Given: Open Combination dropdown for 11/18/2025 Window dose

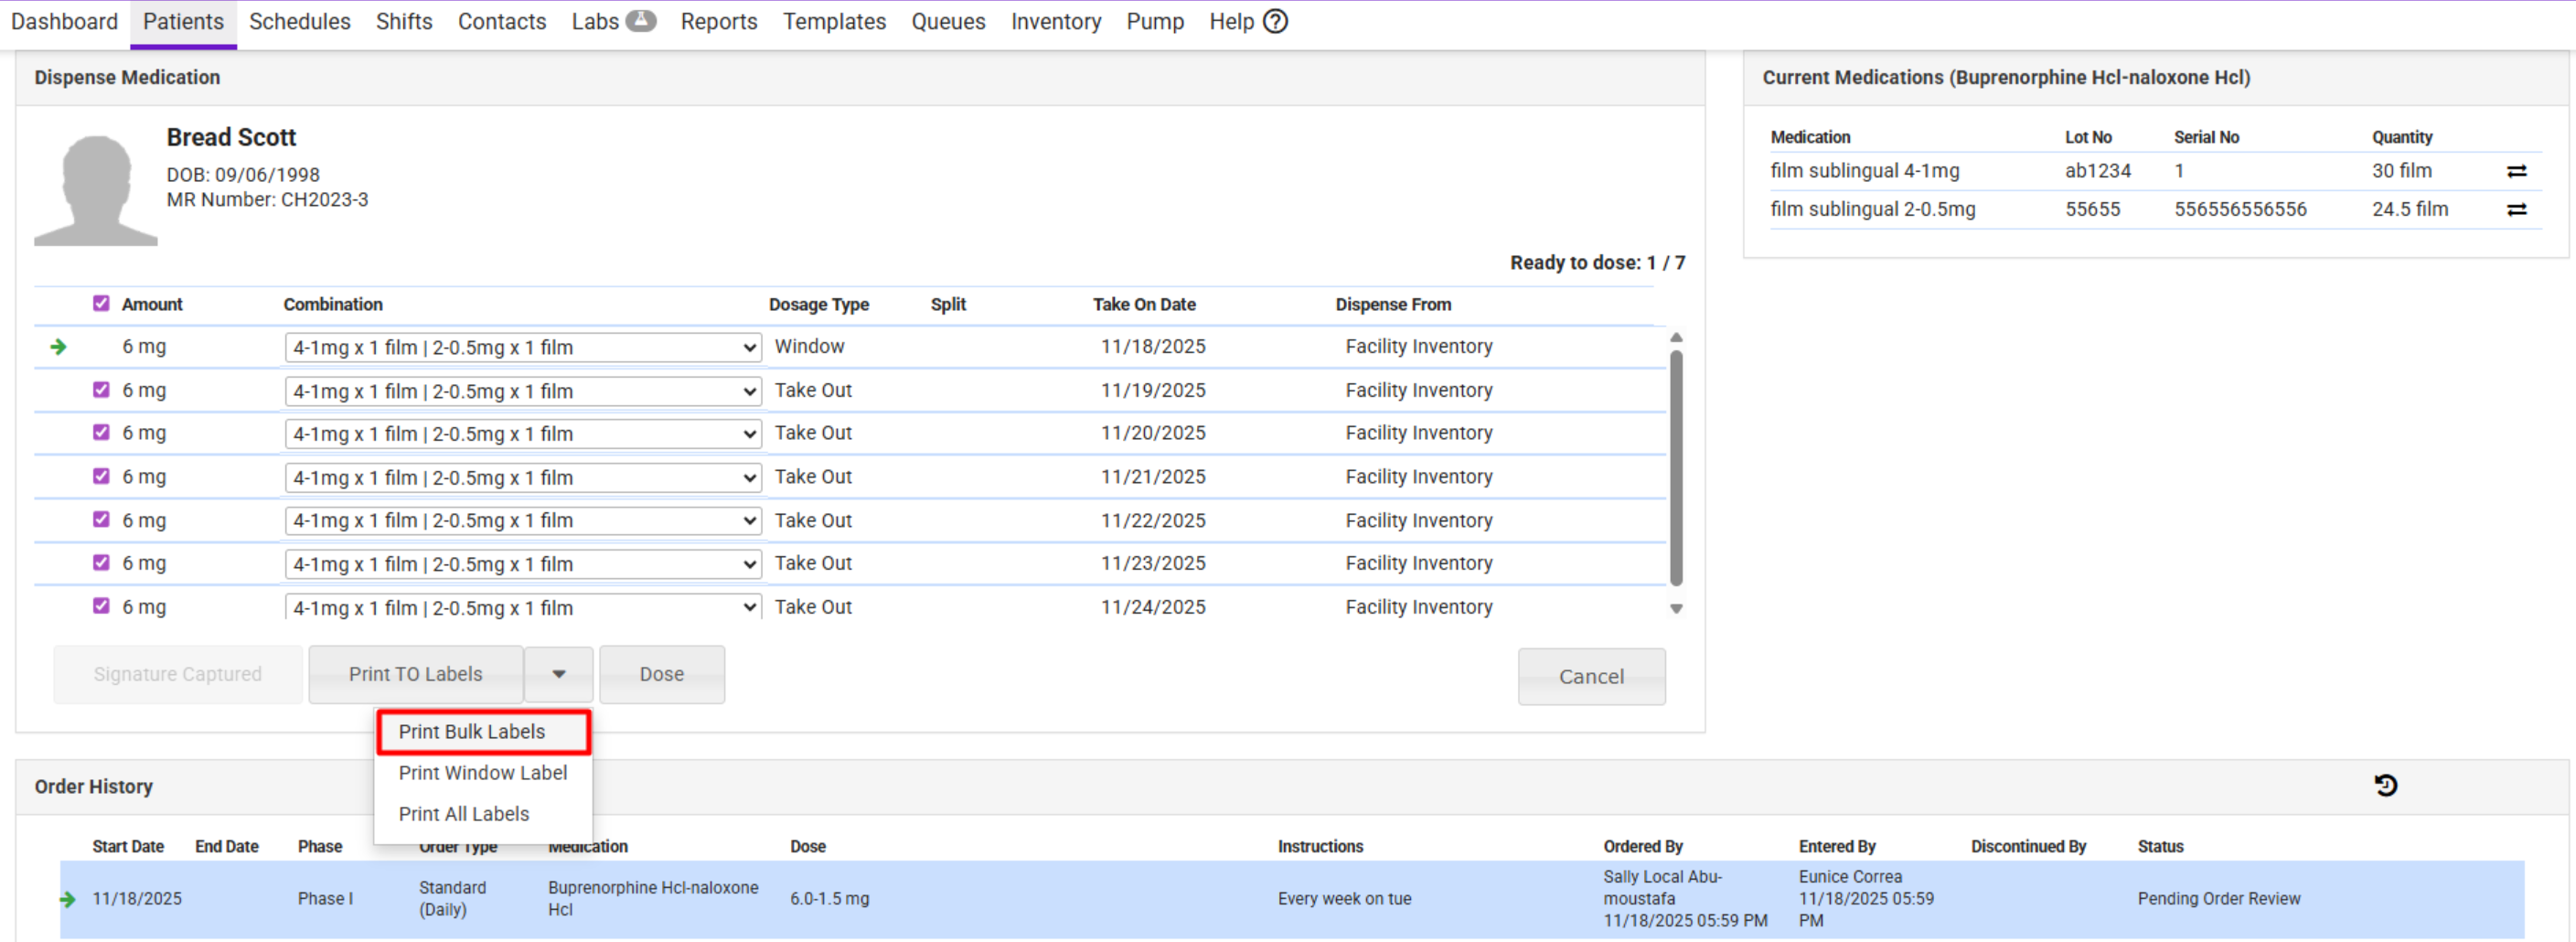Looking at the screenshot, I should (x=522, y=347).
